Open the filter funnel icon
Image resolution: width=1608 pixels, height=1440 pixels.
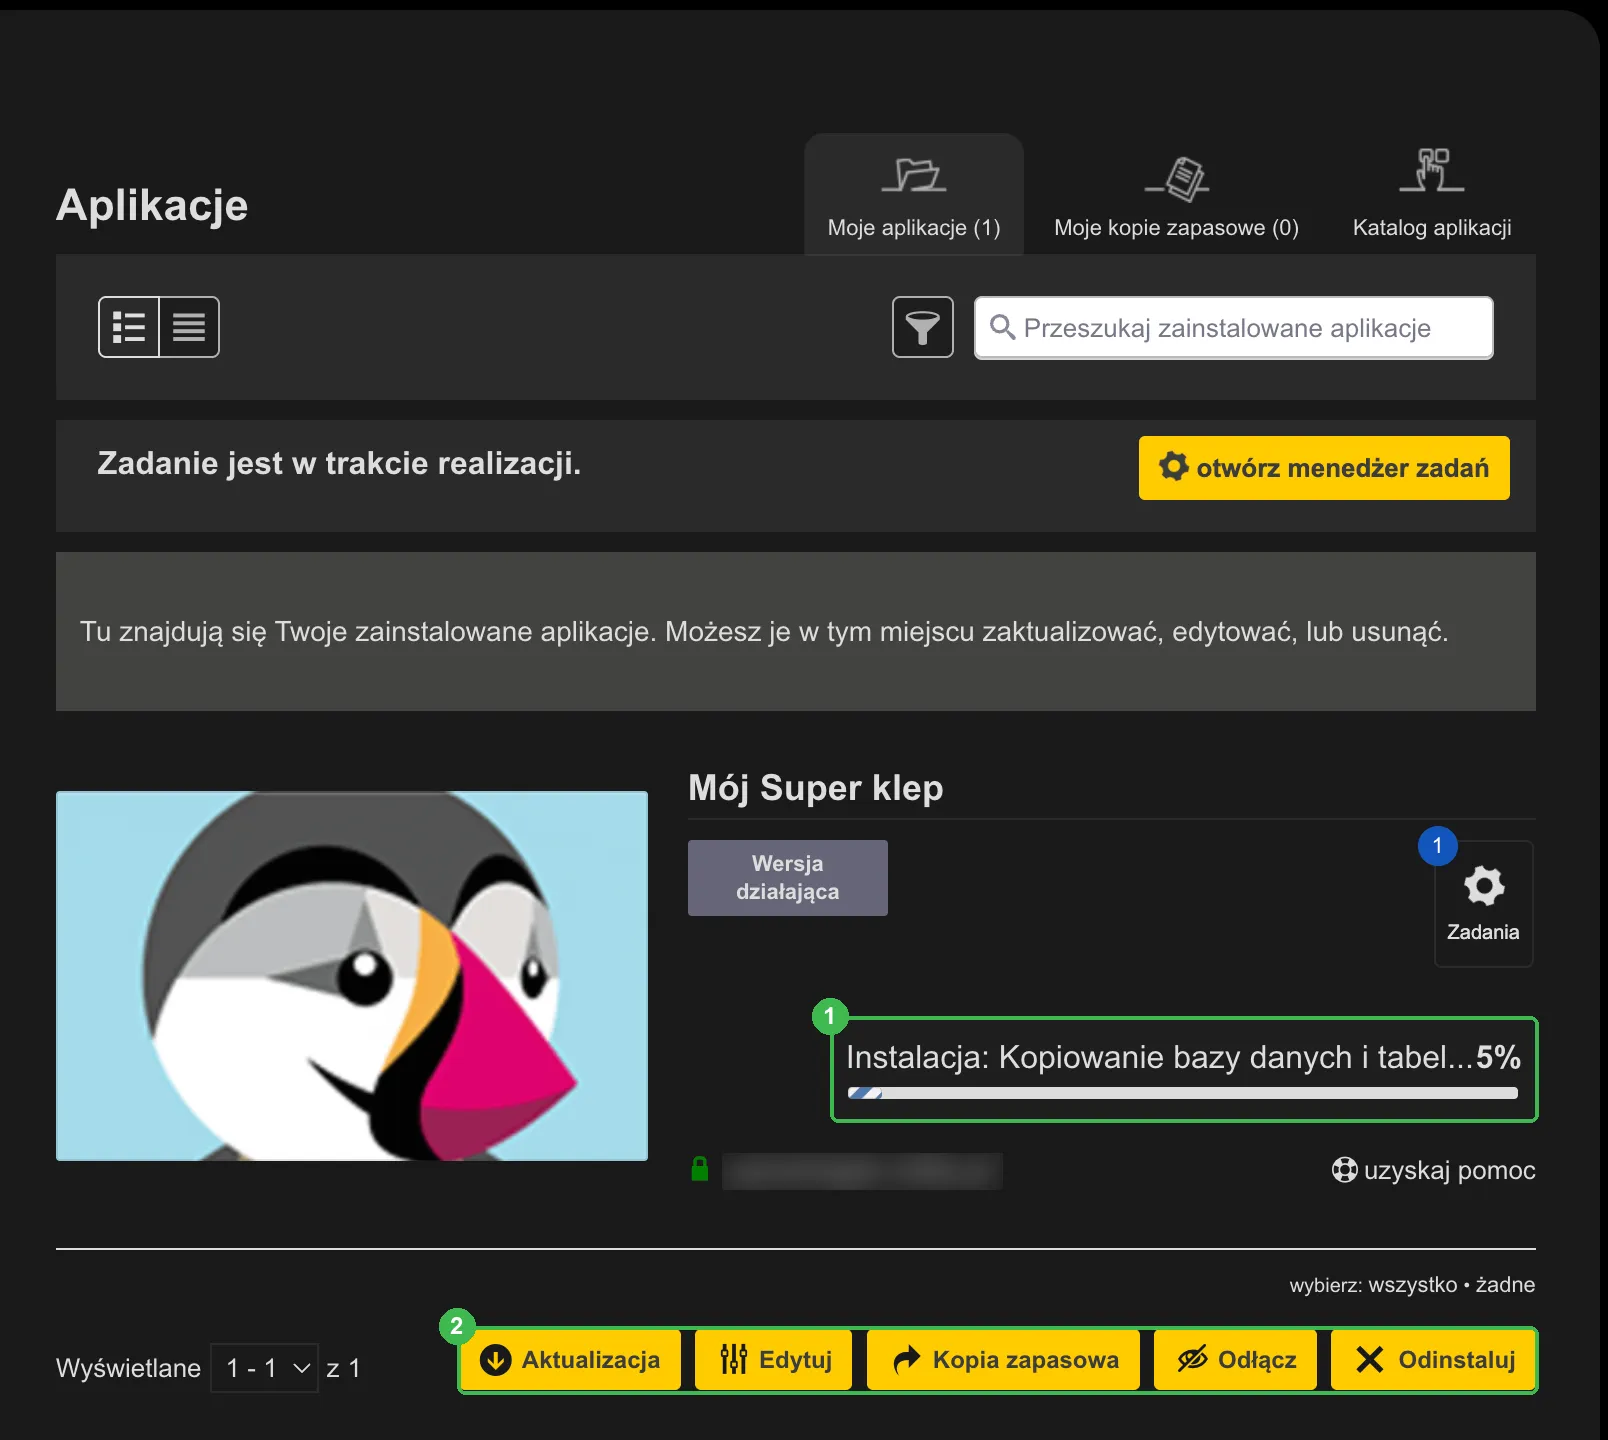pos(922,327)
